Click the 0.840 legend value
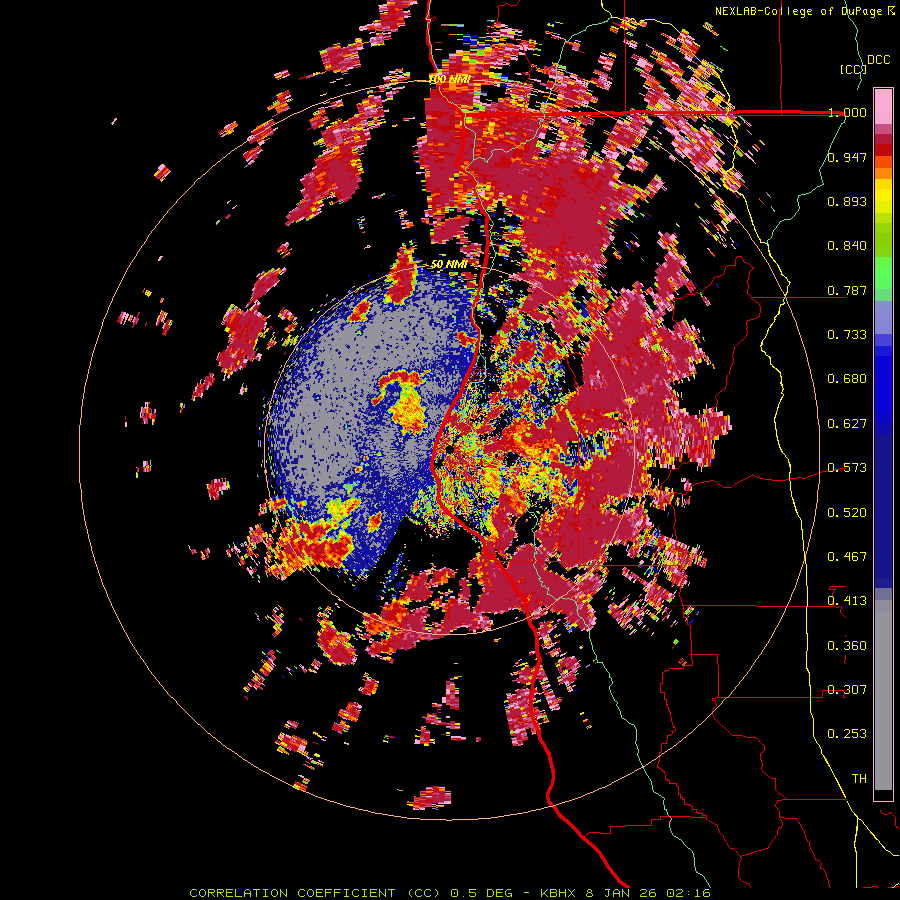900x900 pixels. point(847,246)
